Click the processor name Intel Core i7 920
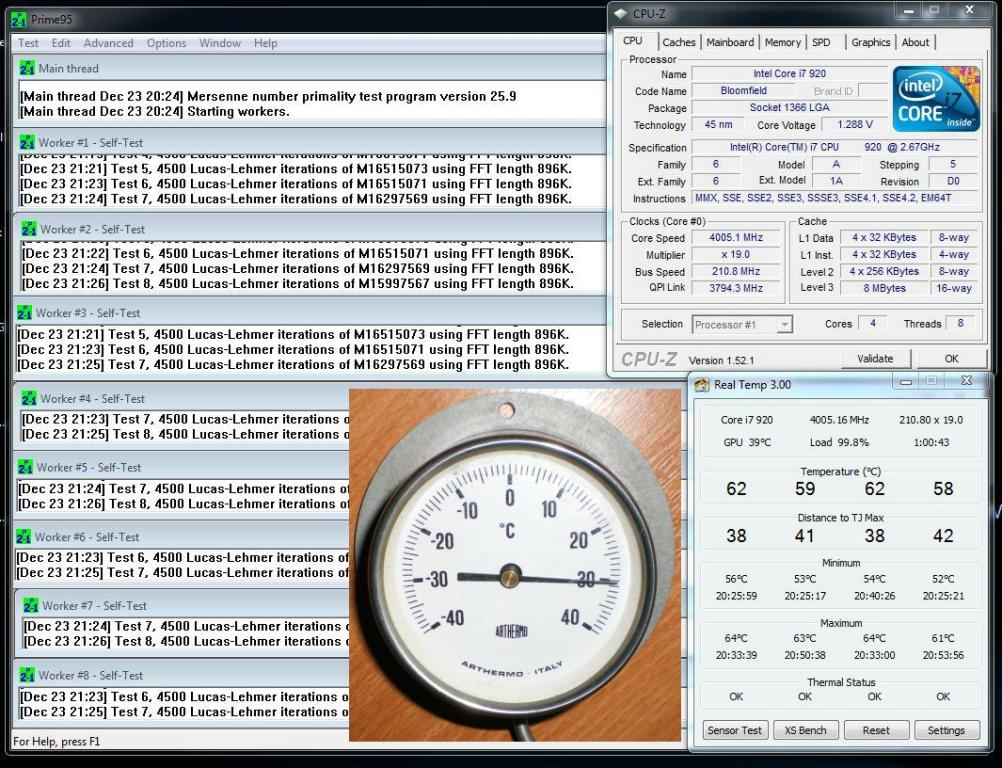 point(789,74)
